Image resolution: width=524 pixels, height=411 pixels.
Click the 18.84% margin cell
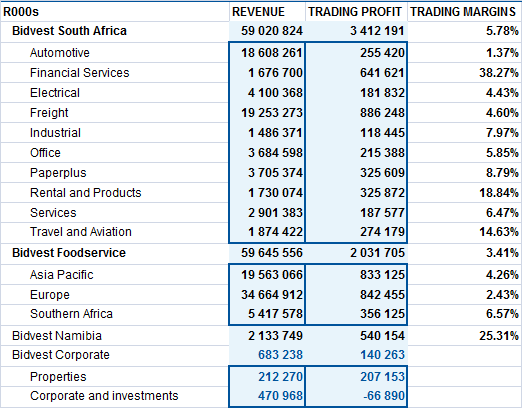tap(499, 193)
